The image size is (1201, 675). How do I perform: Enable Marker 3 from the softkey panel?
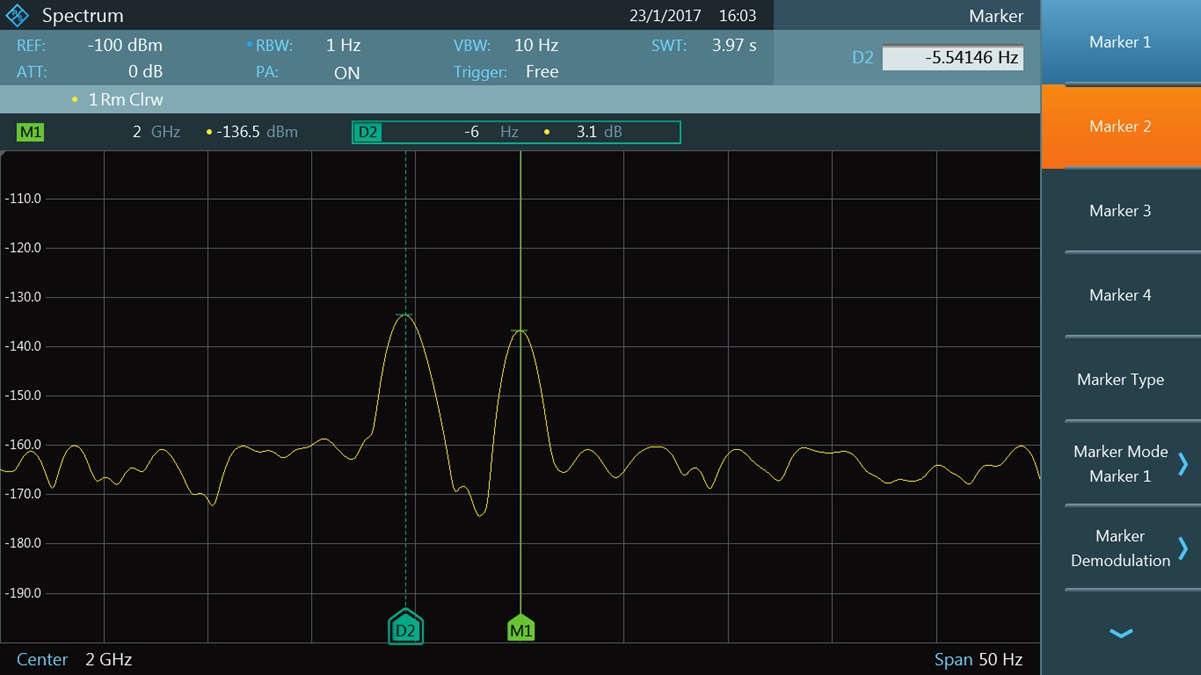1121,210
